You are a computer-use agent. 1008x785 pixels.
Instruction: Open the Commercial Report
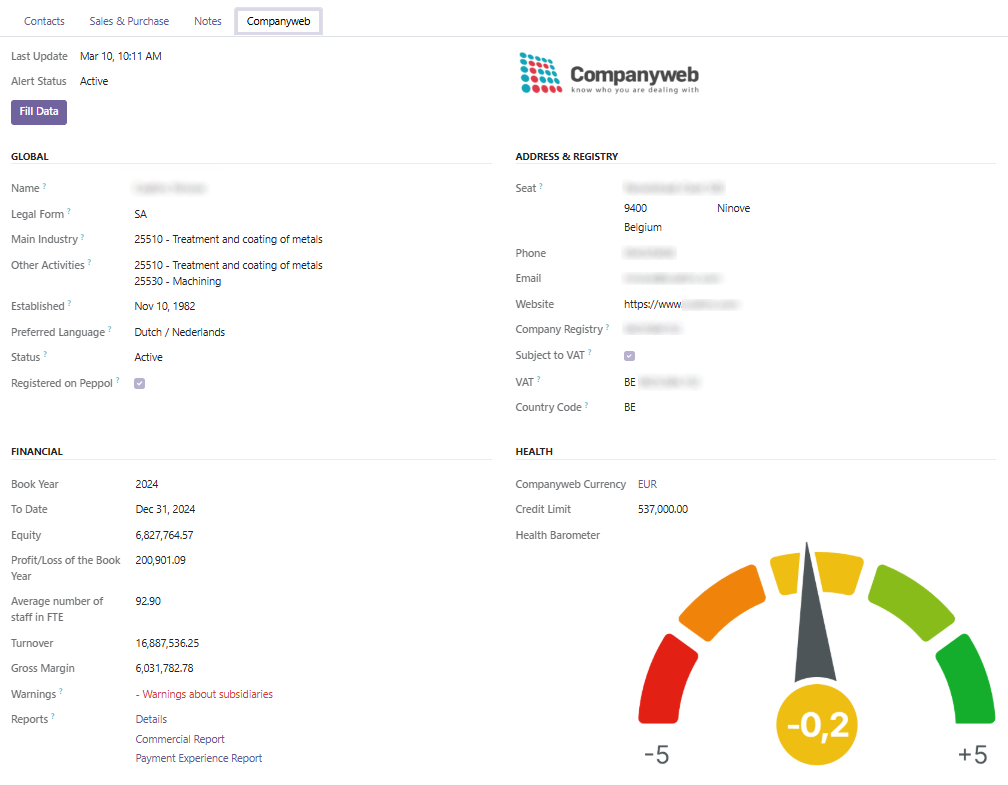tap(180, 738)
